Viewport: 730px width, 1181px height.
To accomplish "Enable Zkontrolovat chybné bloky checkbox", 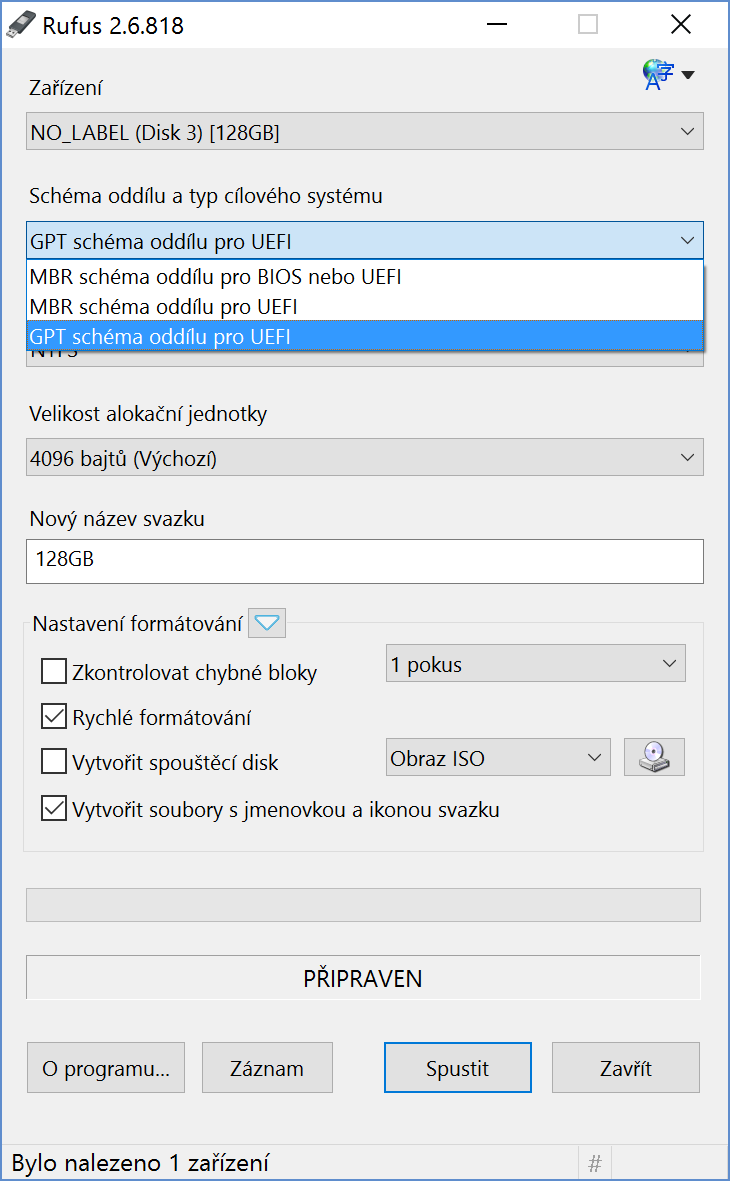I will pos(54,671).
